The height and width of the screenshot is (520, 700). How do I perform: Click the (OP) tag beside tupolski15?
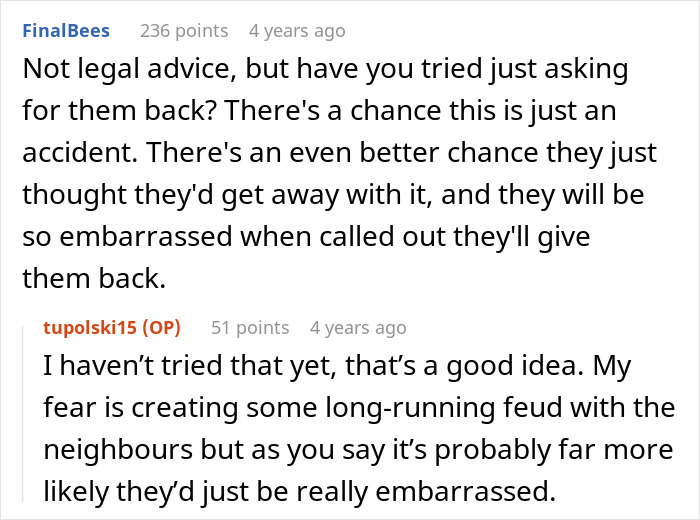pyautogui.click(x=167, y=327)
